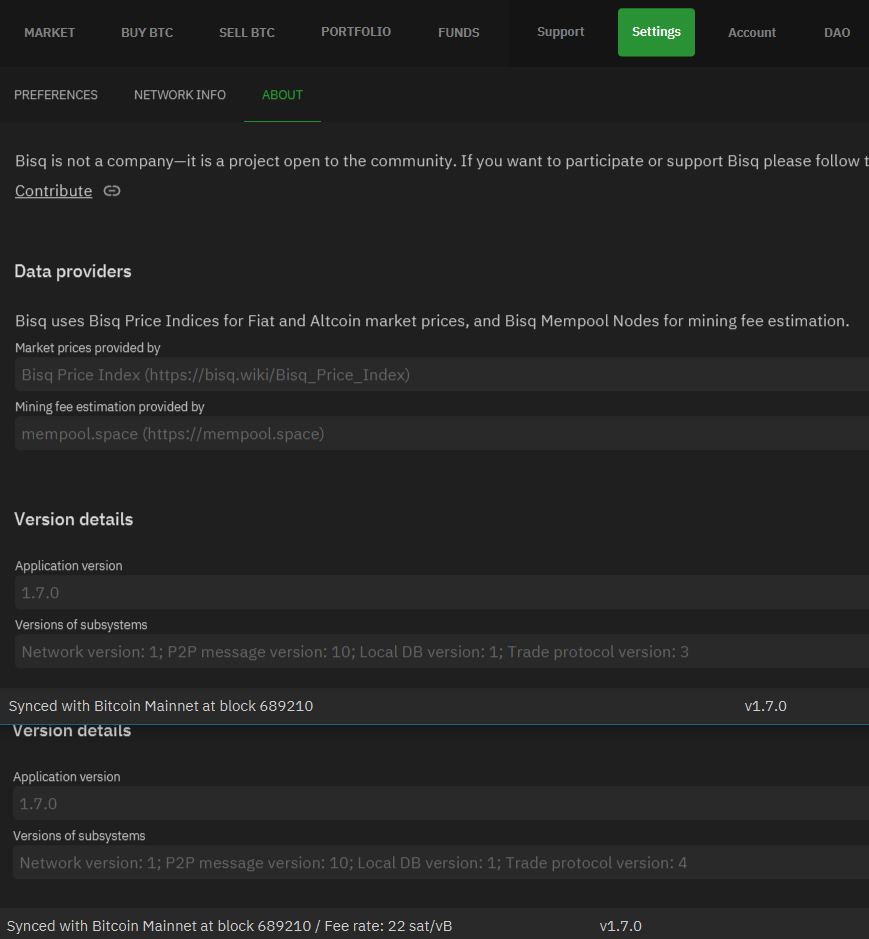
Task: Click the upper Version details heading
Action: pyautogui.click(x=73, y=519)
